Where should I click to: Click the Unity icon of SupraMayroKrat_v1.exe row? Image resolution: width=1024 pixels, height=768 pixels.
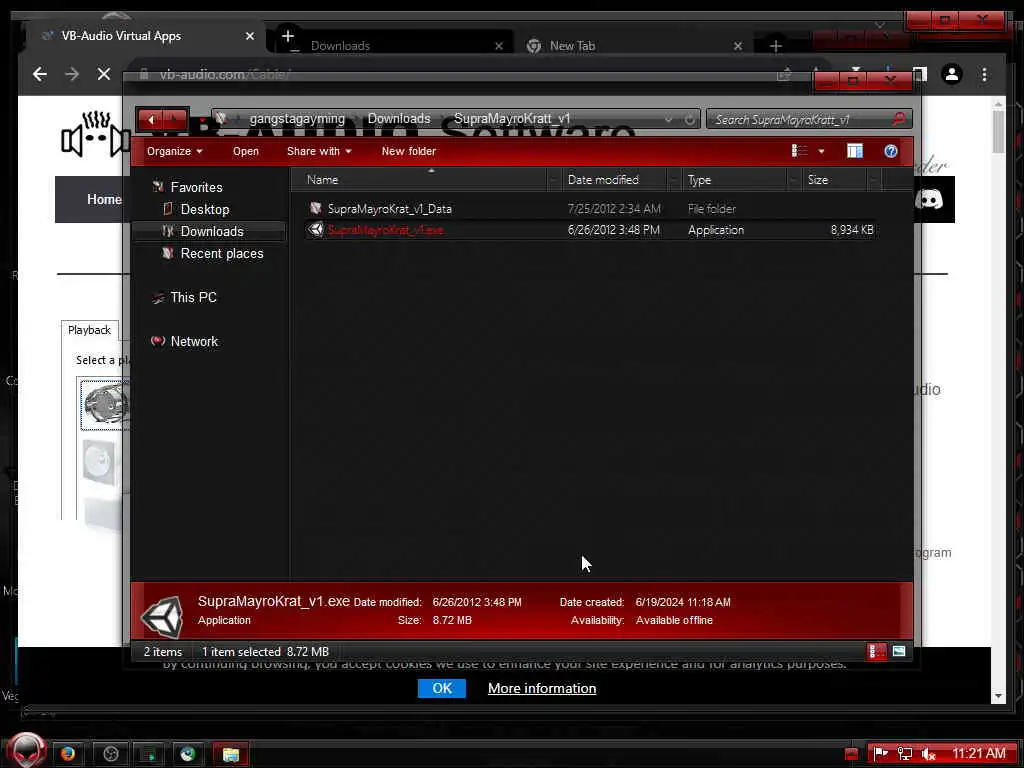click(316, 229)
